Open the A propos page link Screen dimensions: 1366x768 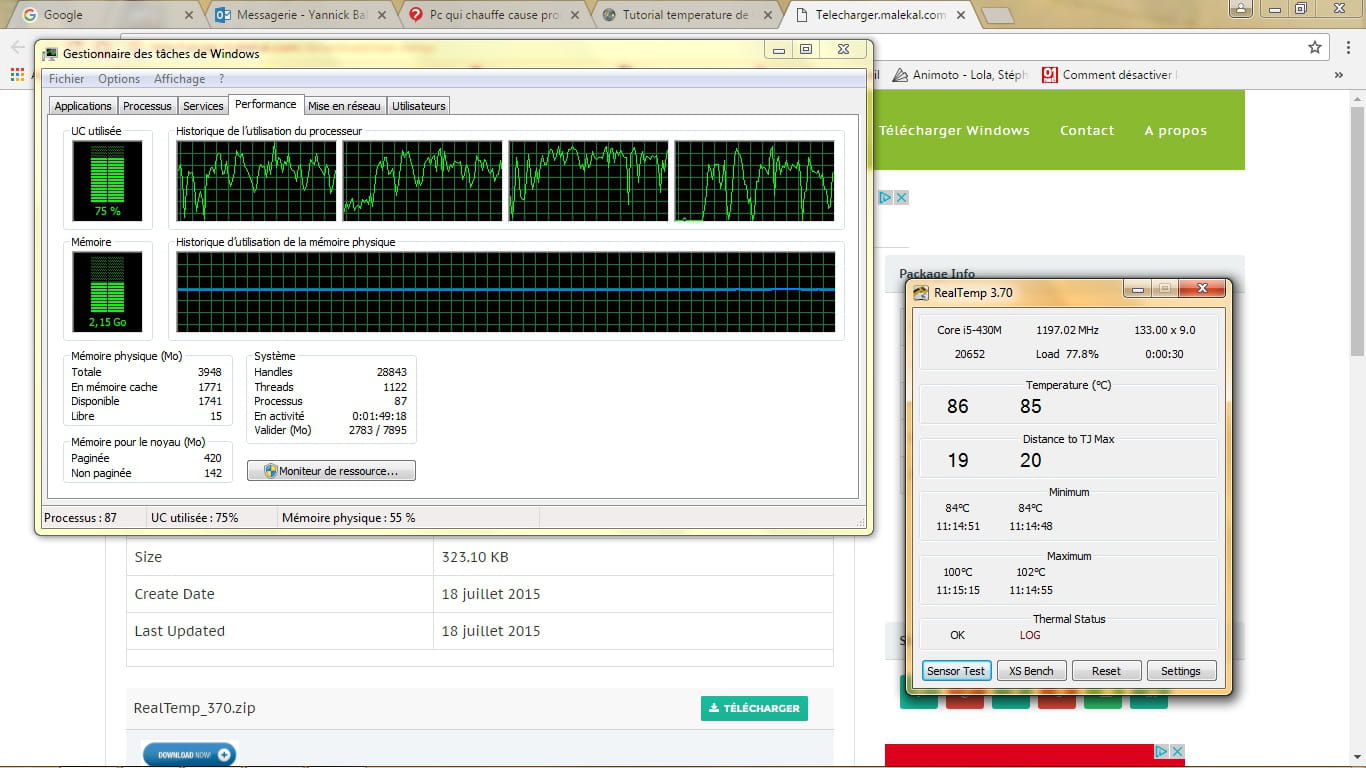(x=1176, y=130)
